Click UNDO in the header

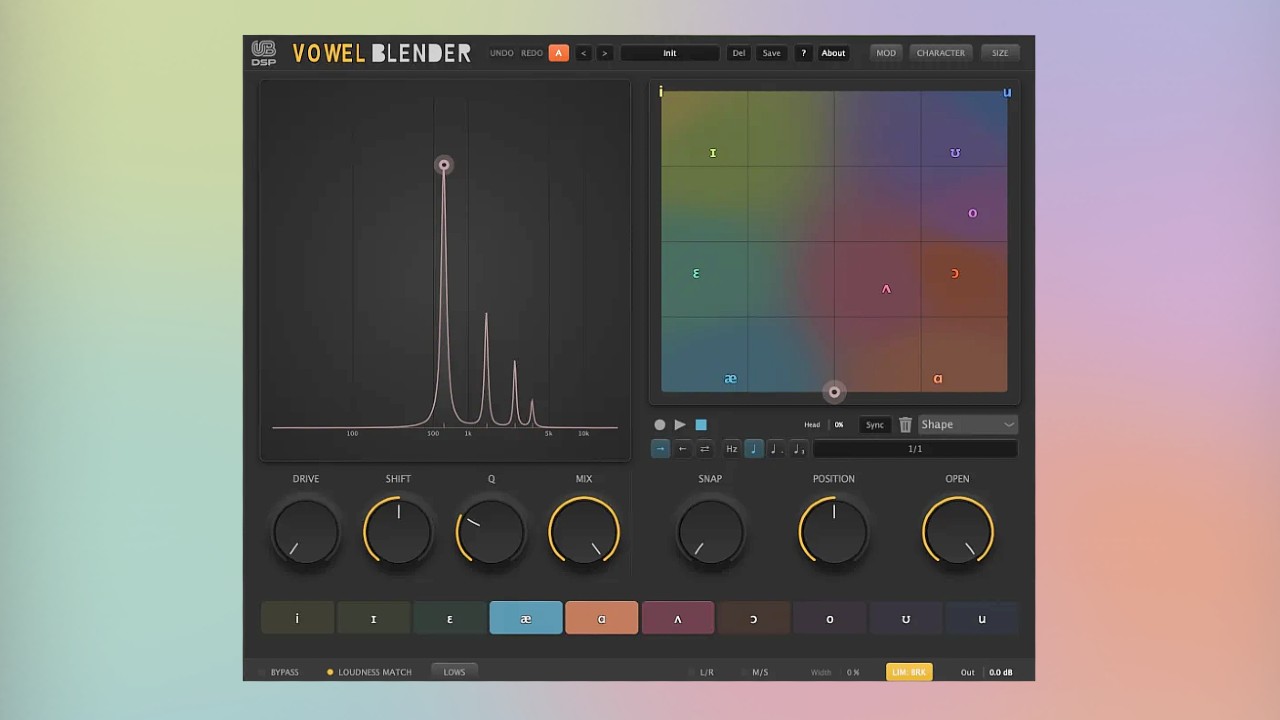coord(502,53)
